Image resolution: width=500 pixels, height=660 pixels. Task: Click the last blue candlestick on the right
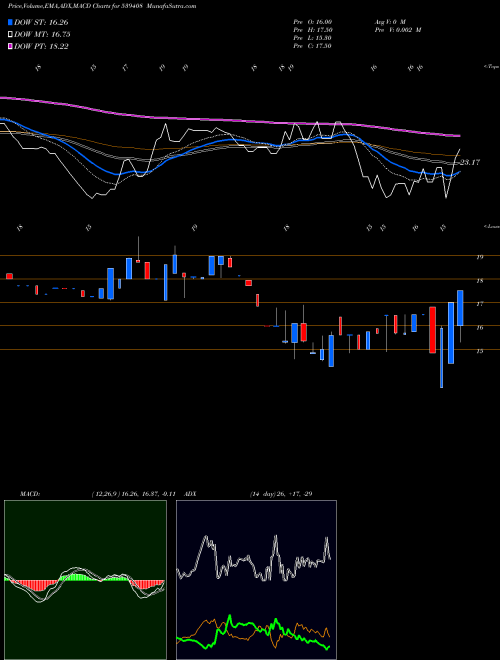(460, 308)
